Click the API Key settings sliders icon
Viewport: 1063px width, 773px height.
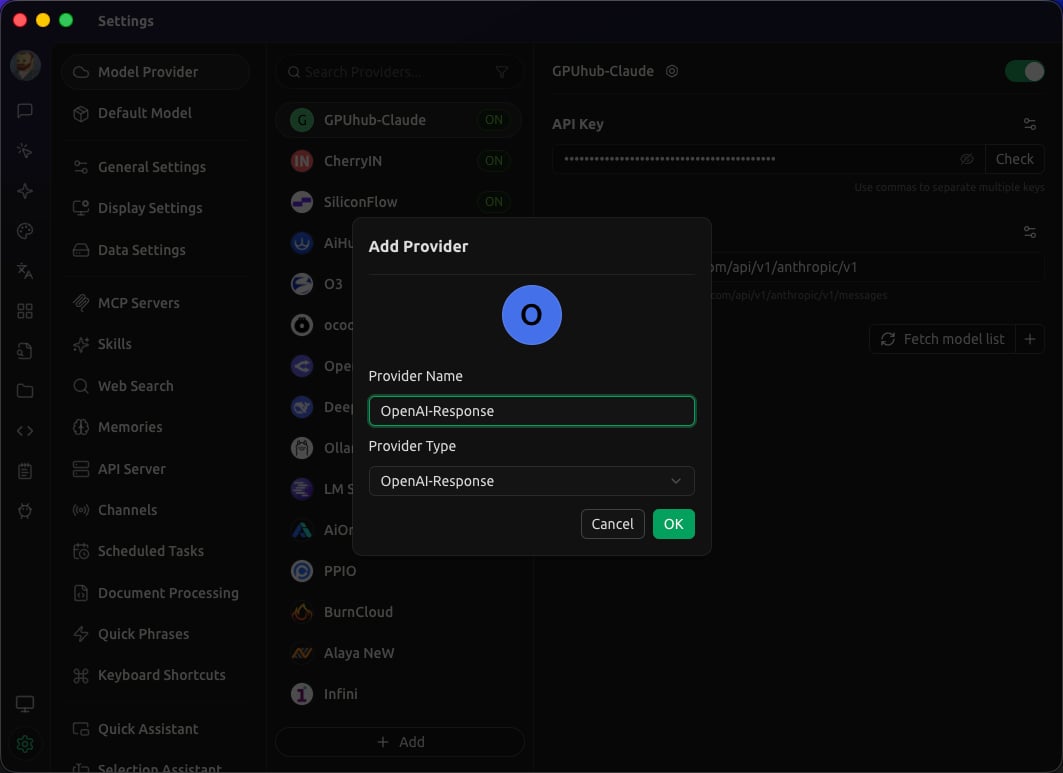pos(1030,124)
